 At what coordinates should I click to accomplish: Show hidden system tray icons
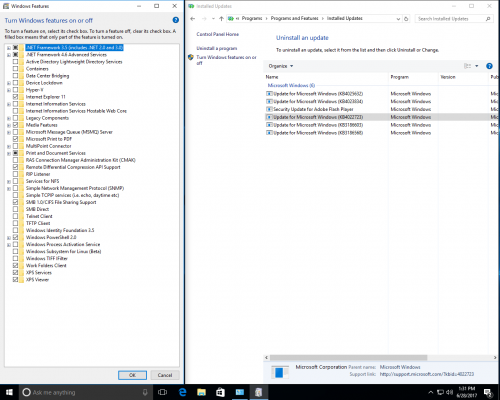[430, 392]
